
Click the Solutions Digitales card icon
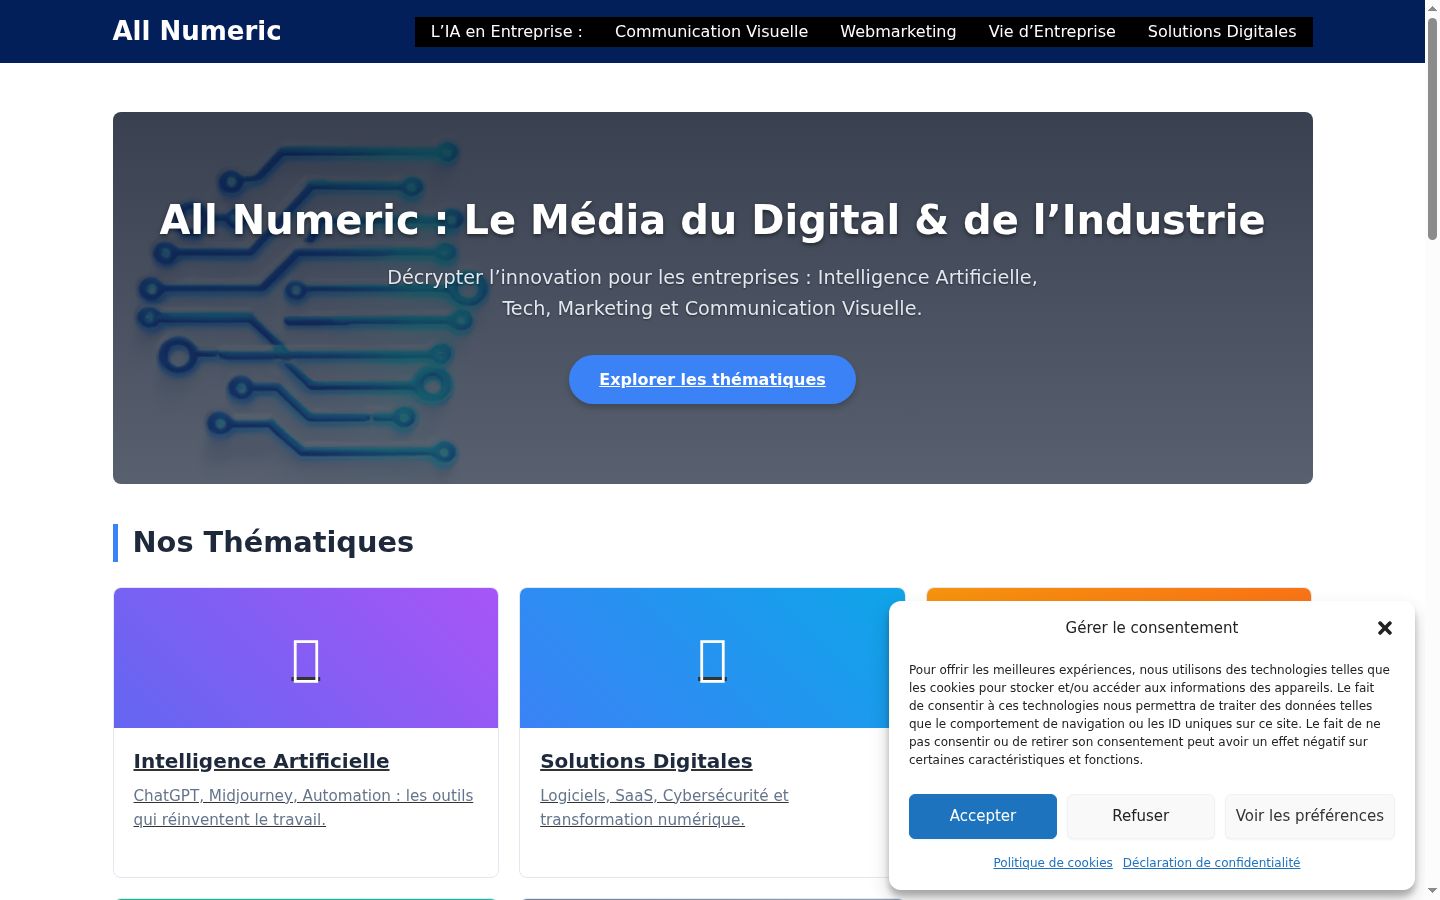(x=712, y=661)
